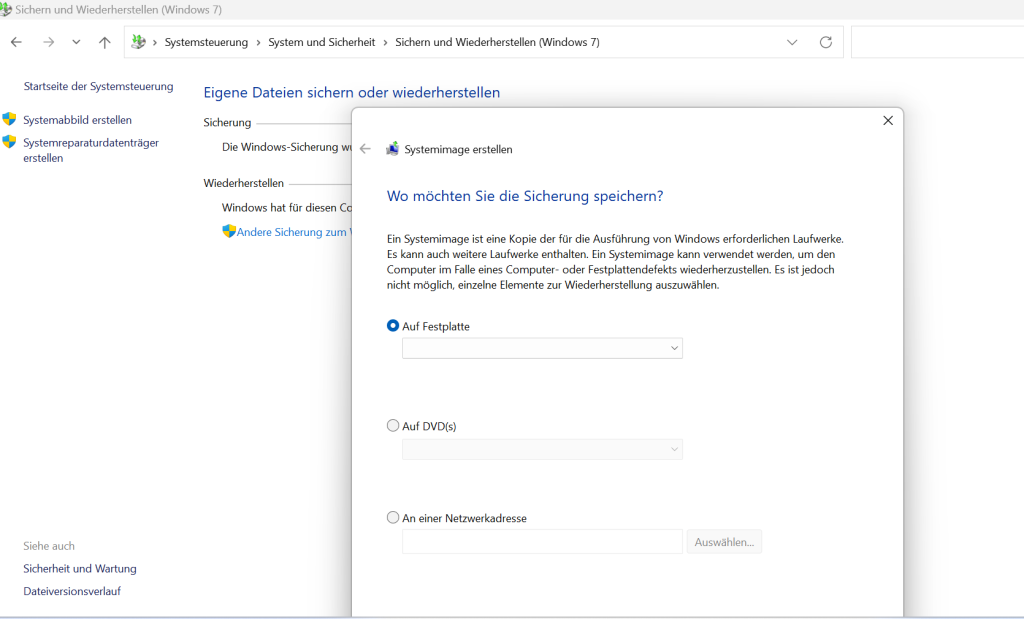
Task: Open the recent locations chevron next to forward arrow
Action: 76,42
